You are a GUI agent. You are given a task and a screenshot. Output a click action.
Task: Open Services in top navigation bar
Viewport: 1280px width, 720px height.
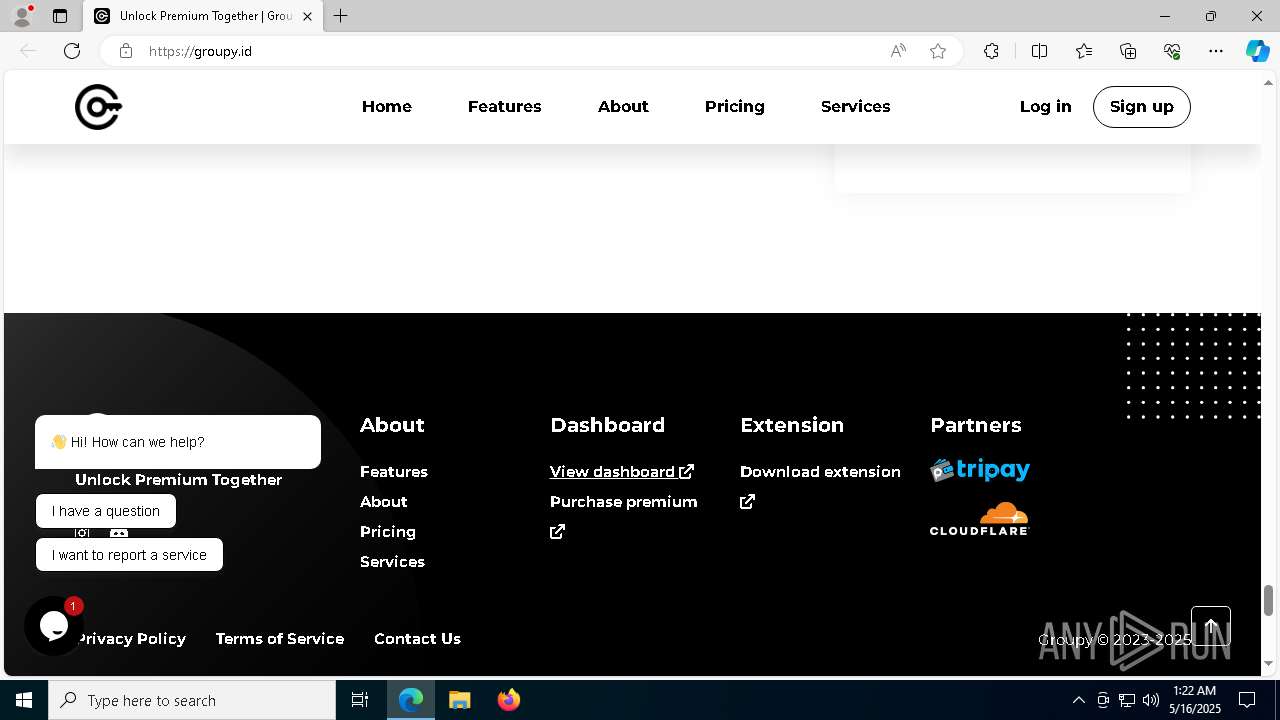tap(855, 106)
